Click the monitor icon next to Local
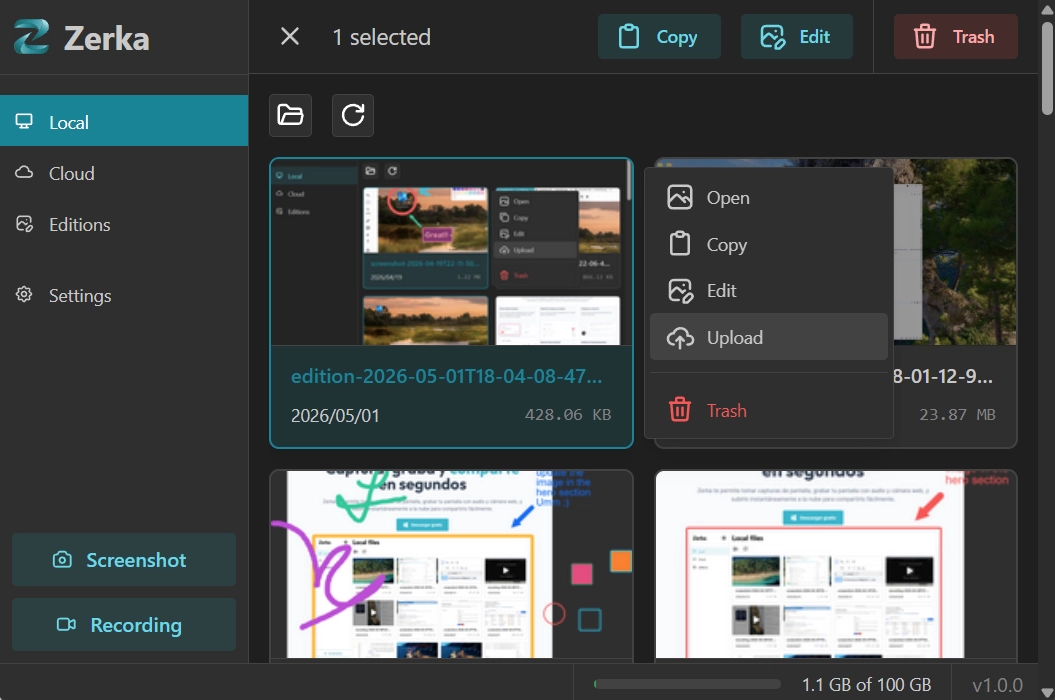Screen dimensions: 1055x700 click(x=24, y=121)
